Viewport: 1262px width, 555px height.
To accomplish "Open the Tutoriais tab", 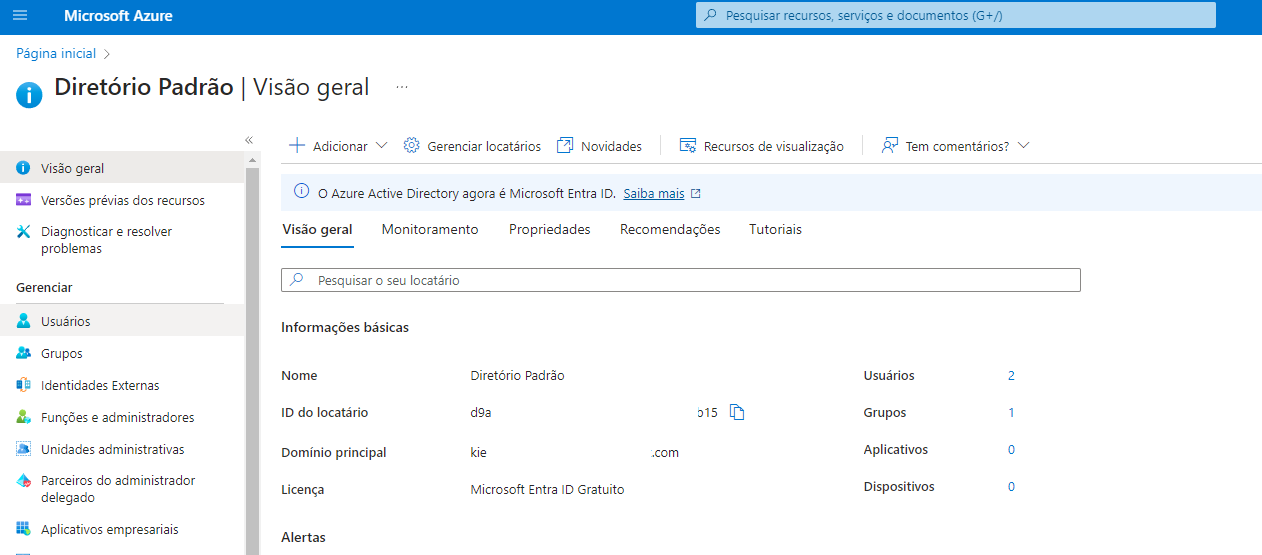I will (x=776, y=229).
